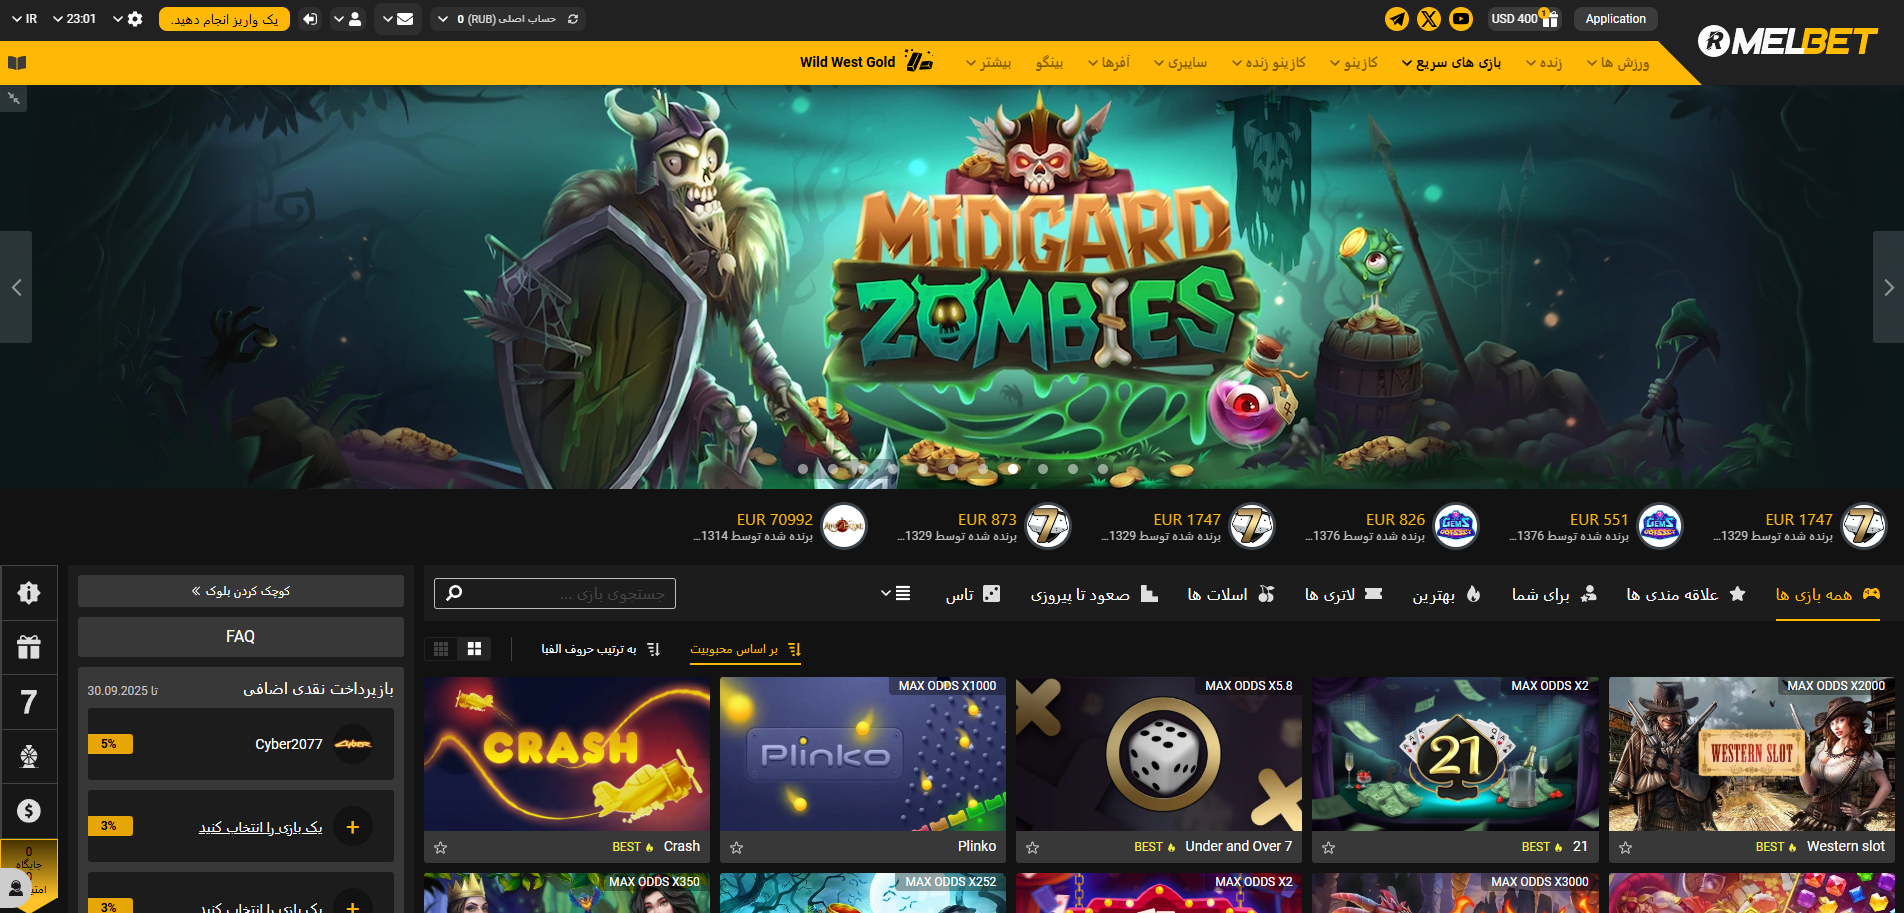Refresh the main account balance
The height and width of the screenshot is (913, 1904).
point(573,19)
